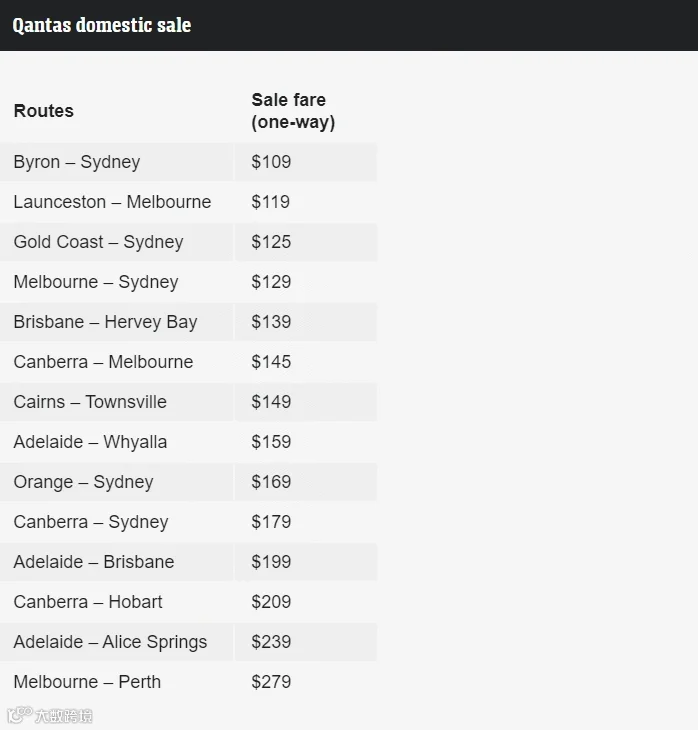The height and width of the screenshot is (730, 698).
Task: Select the Adelaide – Brisbane route
Action: click(94, 562)
